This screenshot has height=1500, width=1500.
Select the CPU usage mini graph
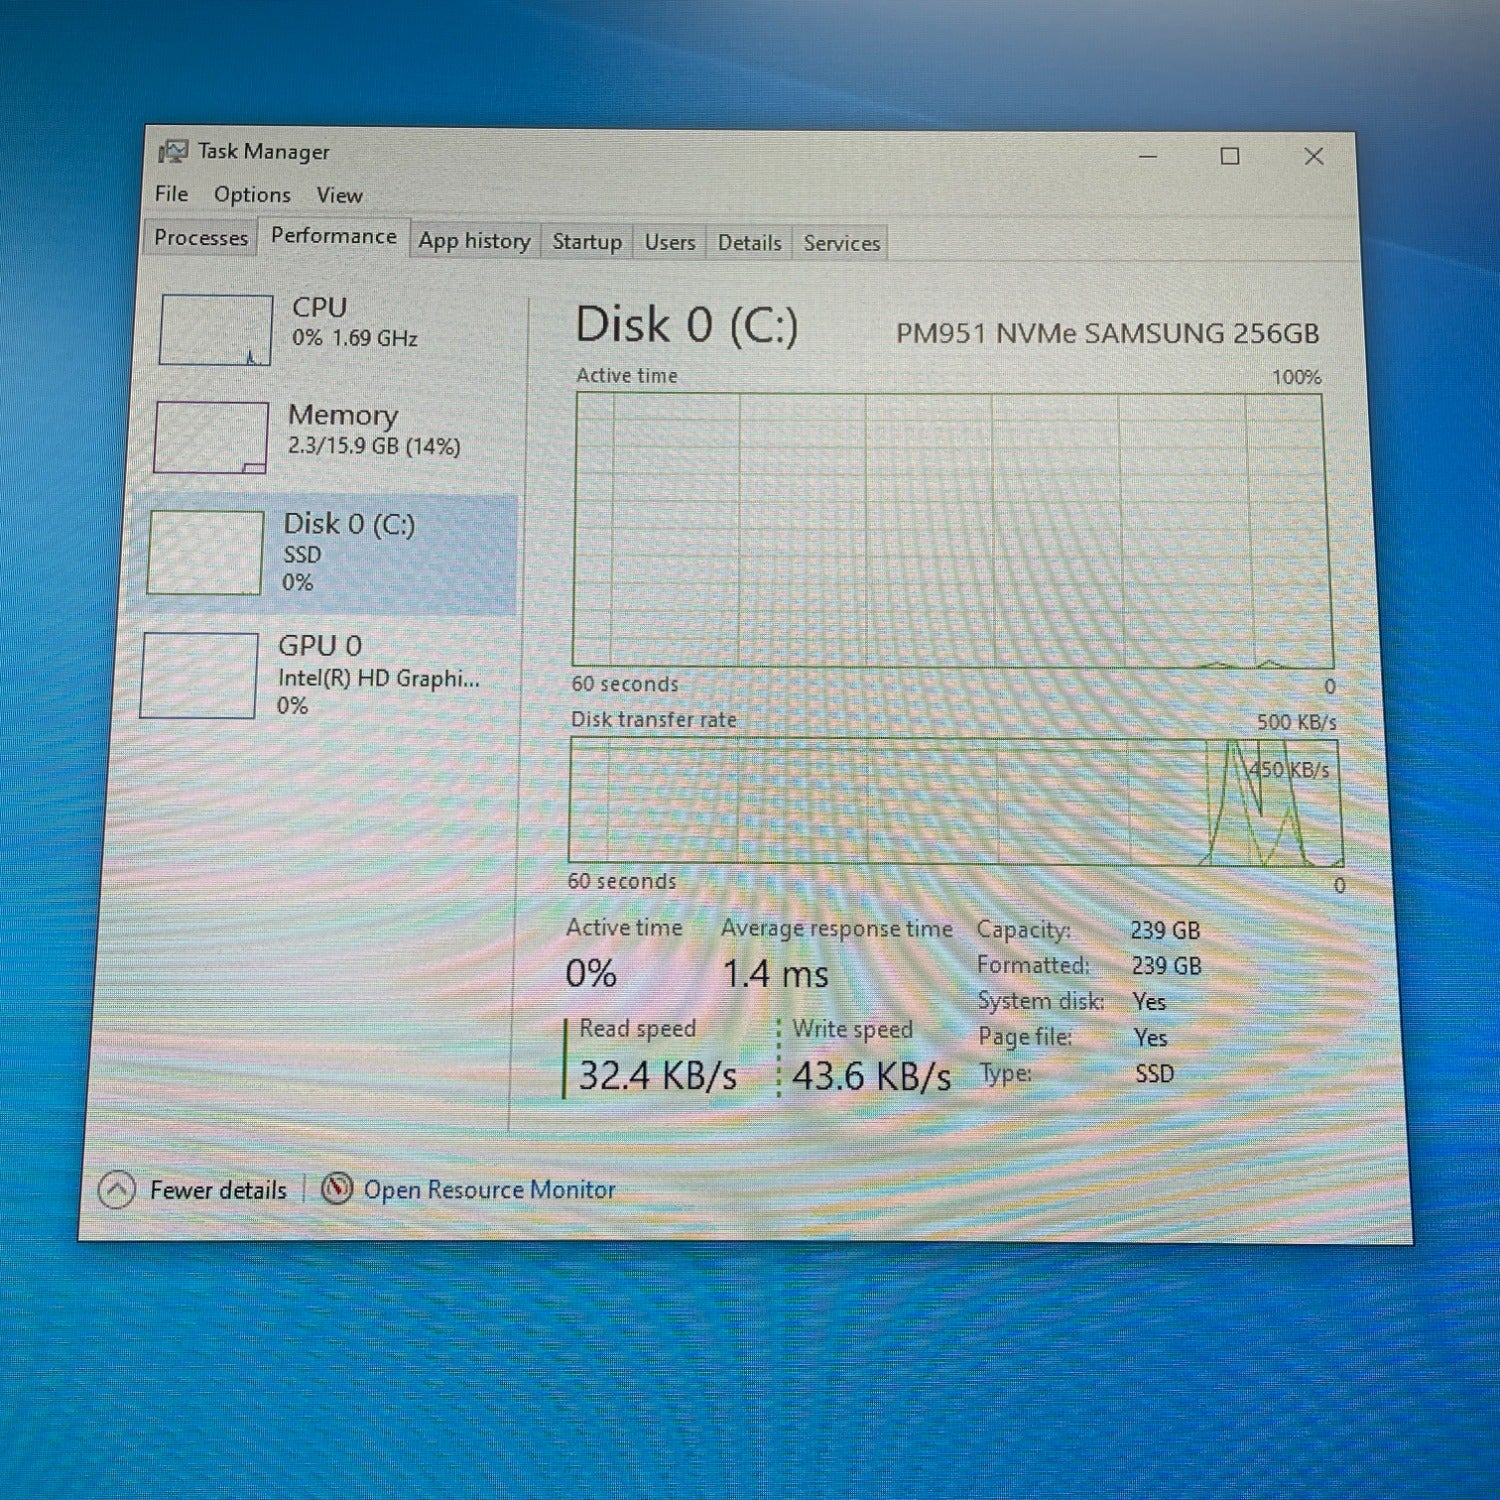216,330
